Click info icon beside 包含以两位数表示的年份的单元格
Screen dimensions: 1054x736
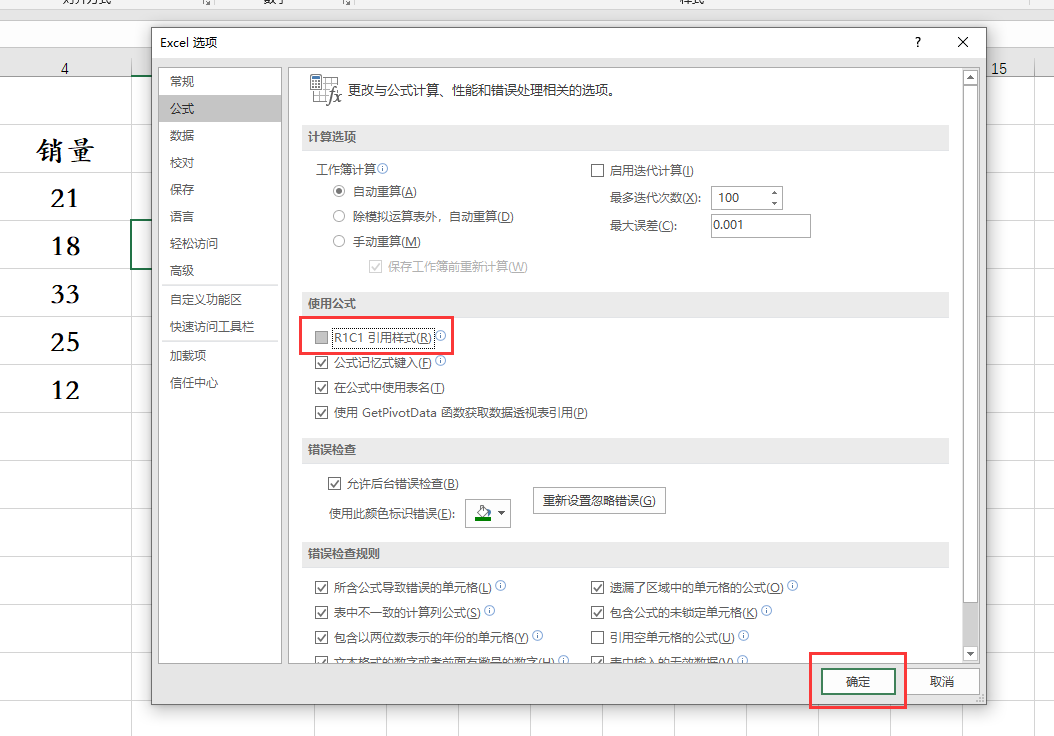pos(538,635)
